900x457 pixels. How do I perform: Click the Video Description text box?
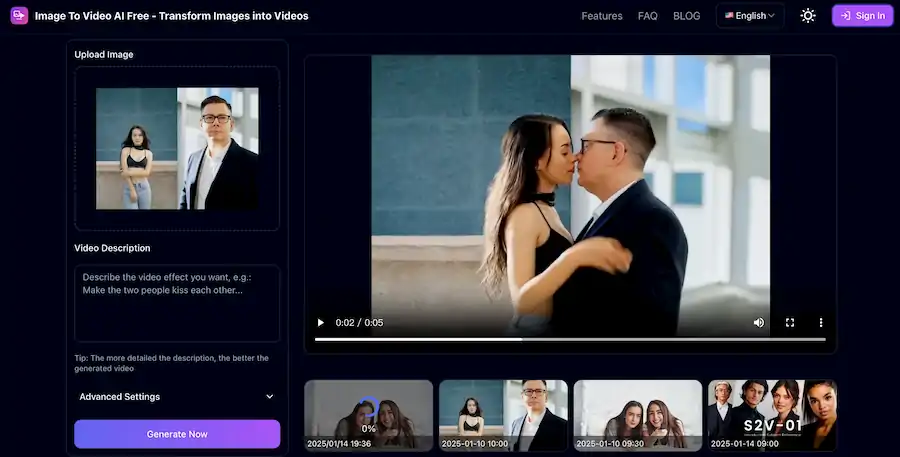(x=177, y=303)
